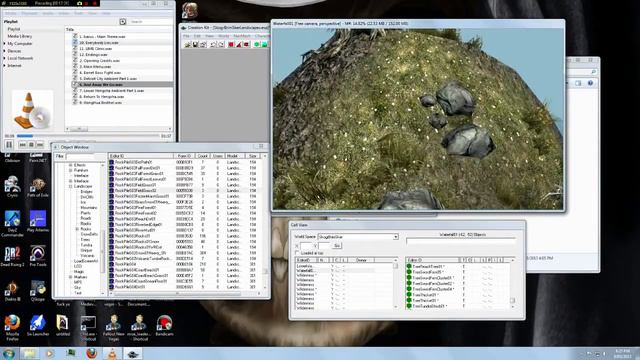Sort by Form ID column in Object Window

pos(184,156)
